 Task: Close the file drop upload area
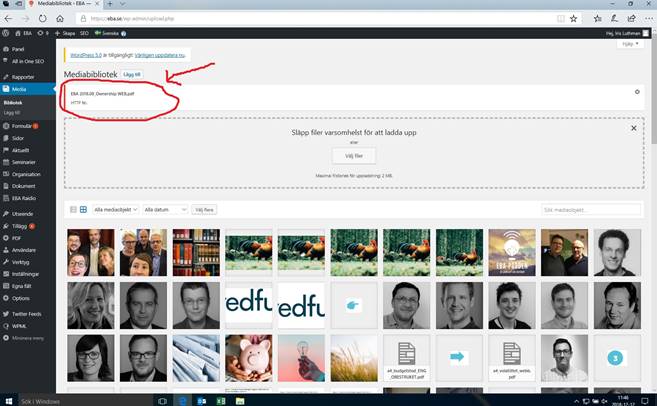(x=633, y=128)
